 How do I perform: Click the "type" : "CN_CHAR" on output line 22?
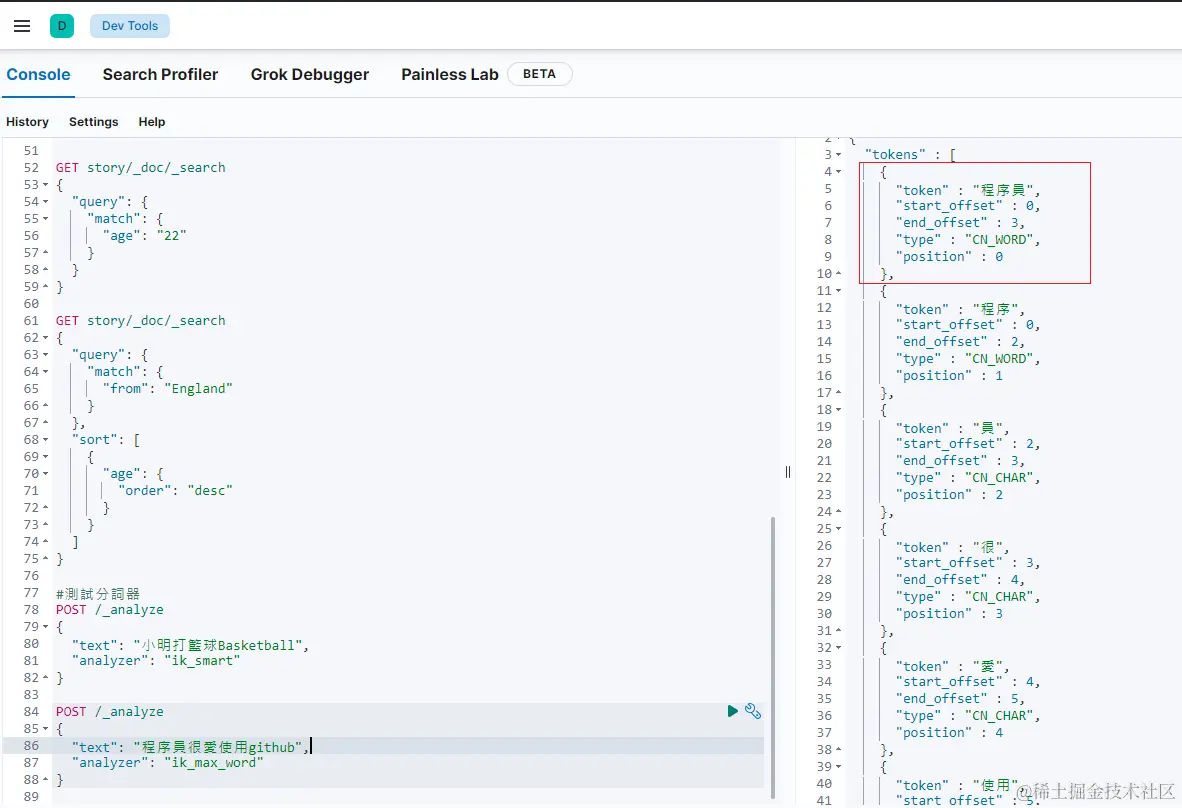click(x=968, y=478)
